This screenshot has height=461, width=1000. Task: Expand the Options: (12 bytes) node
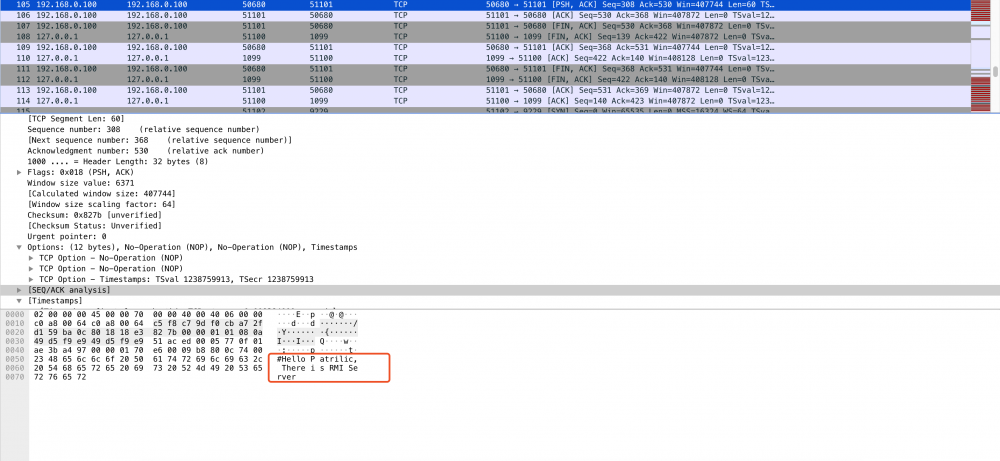(x=19, y=247)
